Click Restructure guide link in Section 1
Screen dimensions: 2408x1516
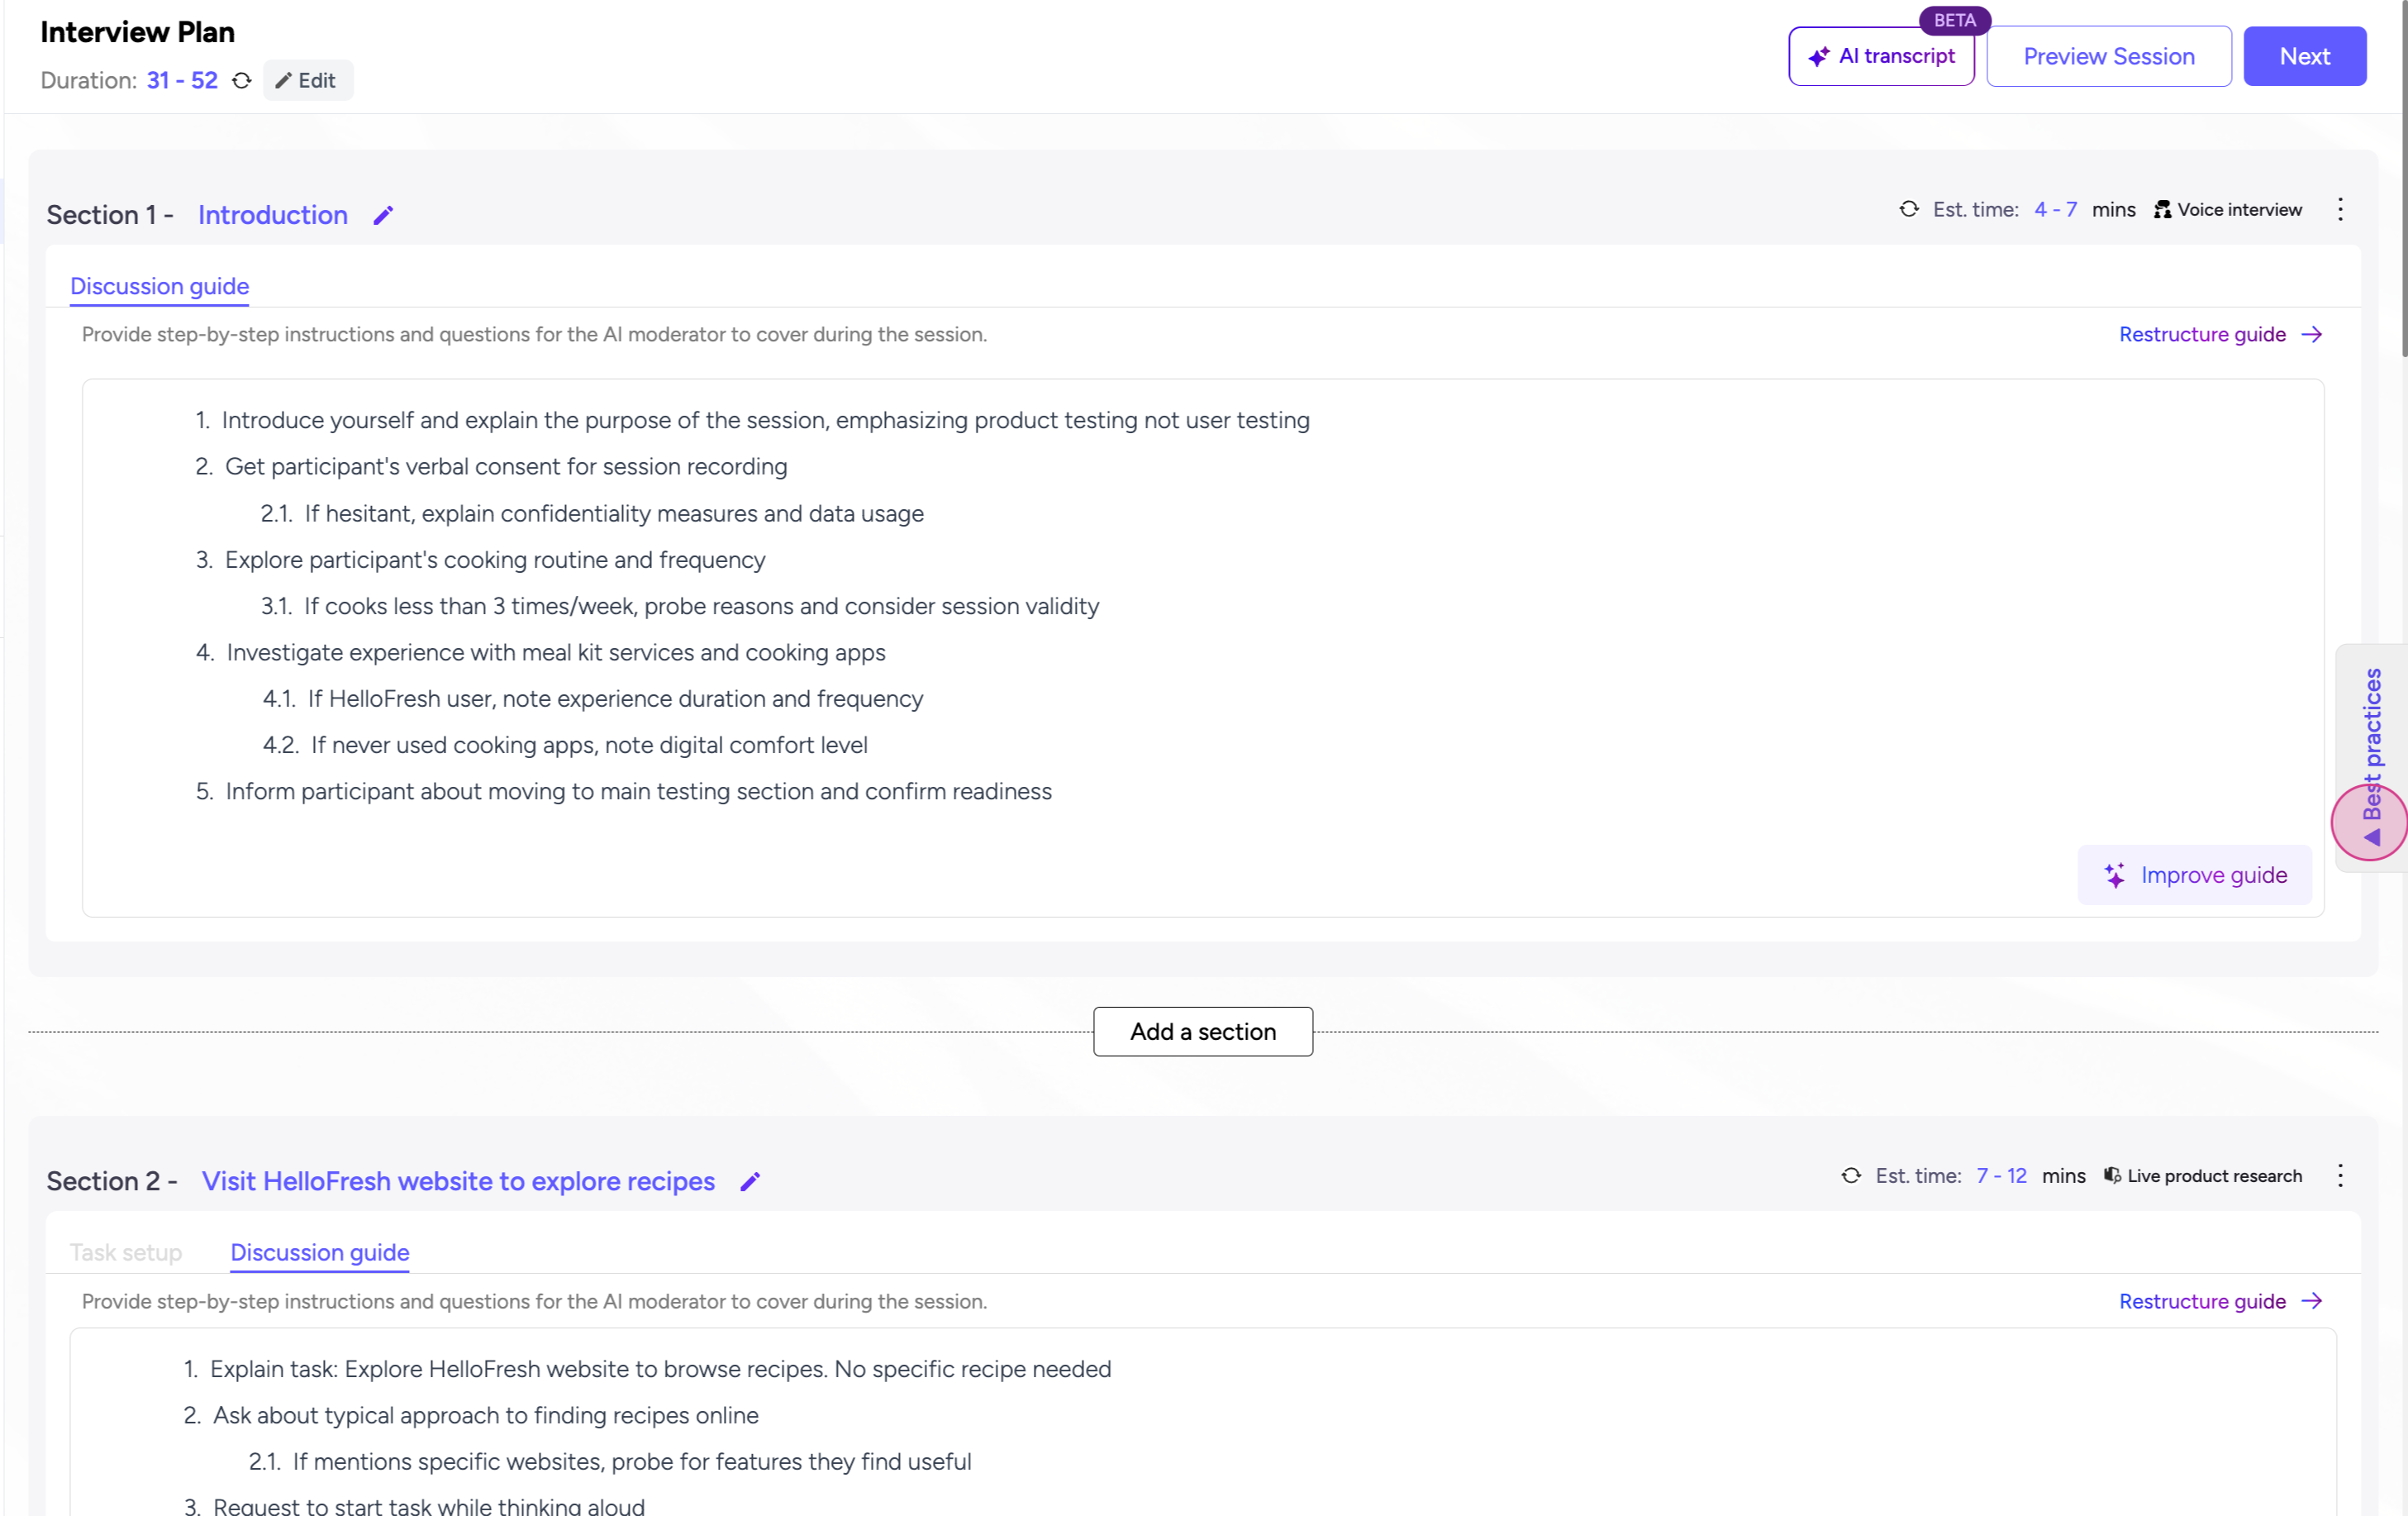click(2202, 334)
